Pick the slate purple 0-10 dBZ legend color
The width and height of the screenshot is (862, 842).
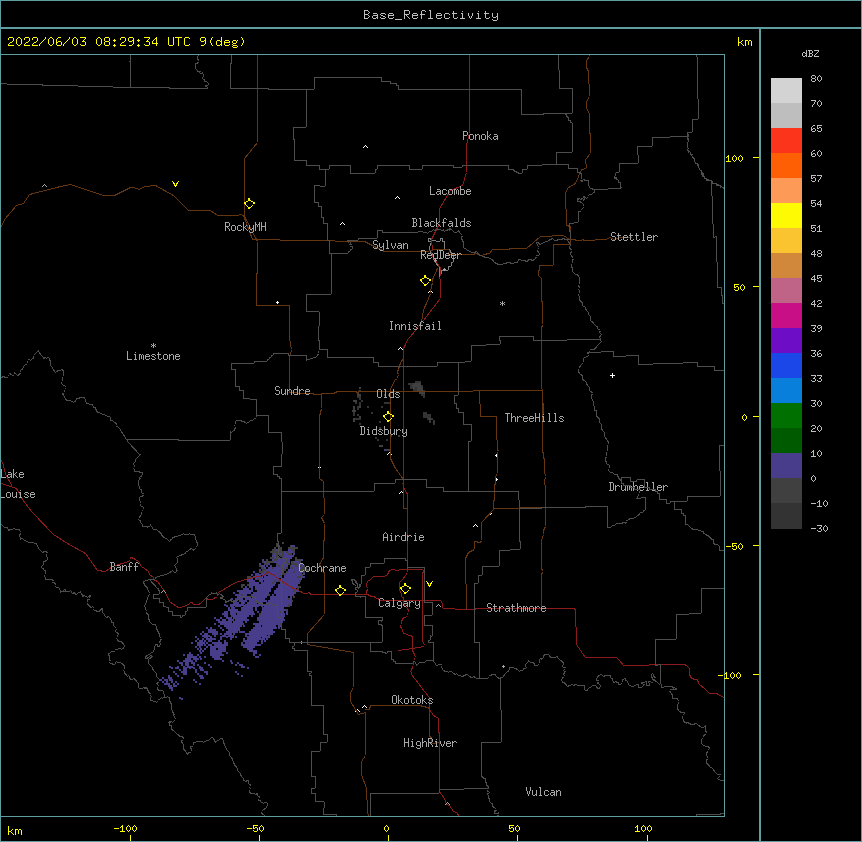point(786,466)
